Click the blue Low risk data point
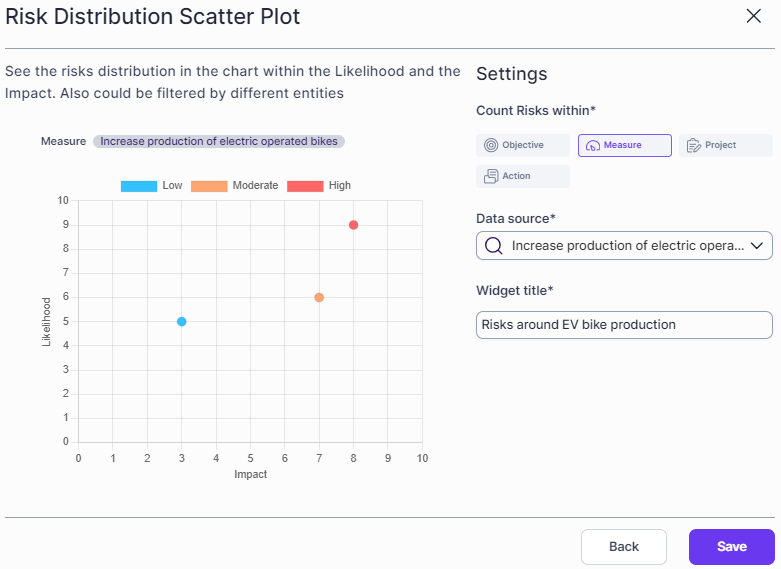Image resolution: width=781 pixels, height=569 pixels. coord(182,322)
